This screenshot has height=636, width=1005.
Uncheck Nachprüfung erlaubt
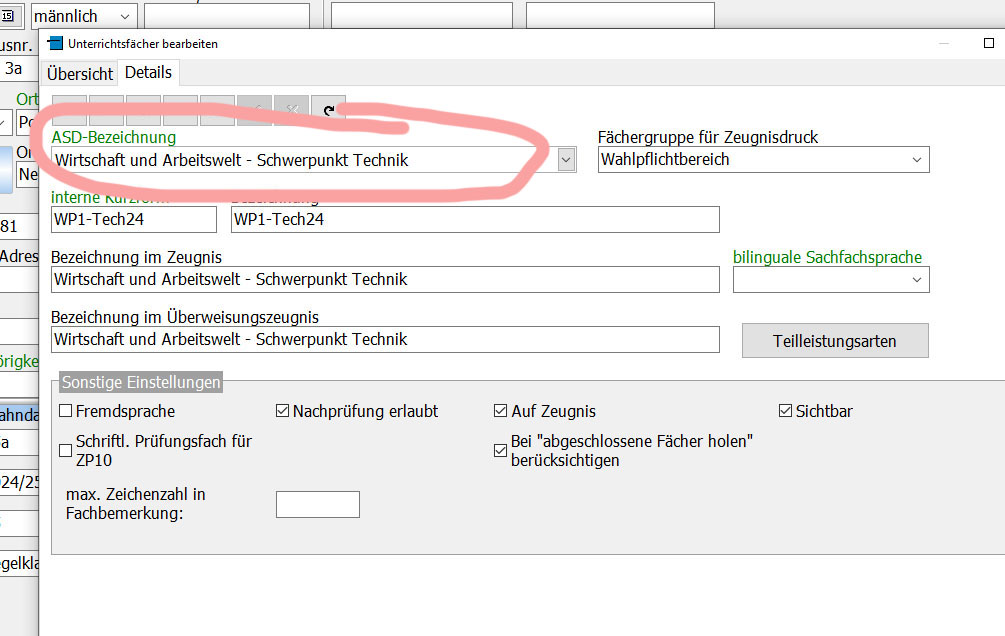coord(283,411)
